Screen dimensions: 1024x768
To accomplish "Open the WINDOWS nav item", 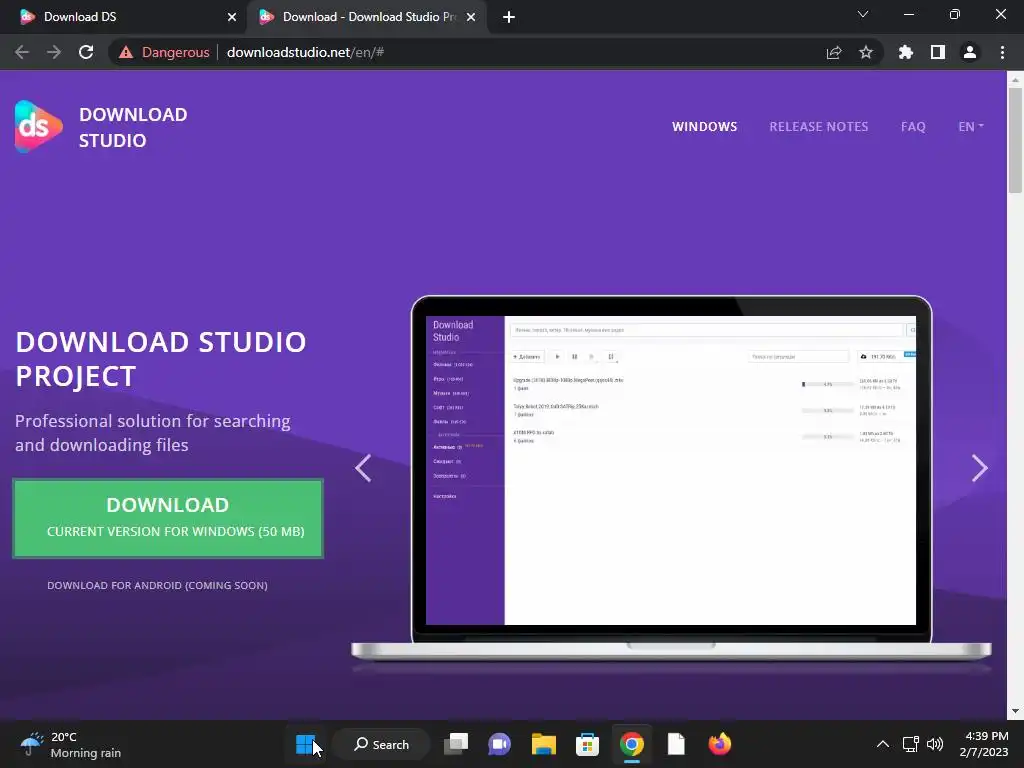I will (x=704, y=127).
